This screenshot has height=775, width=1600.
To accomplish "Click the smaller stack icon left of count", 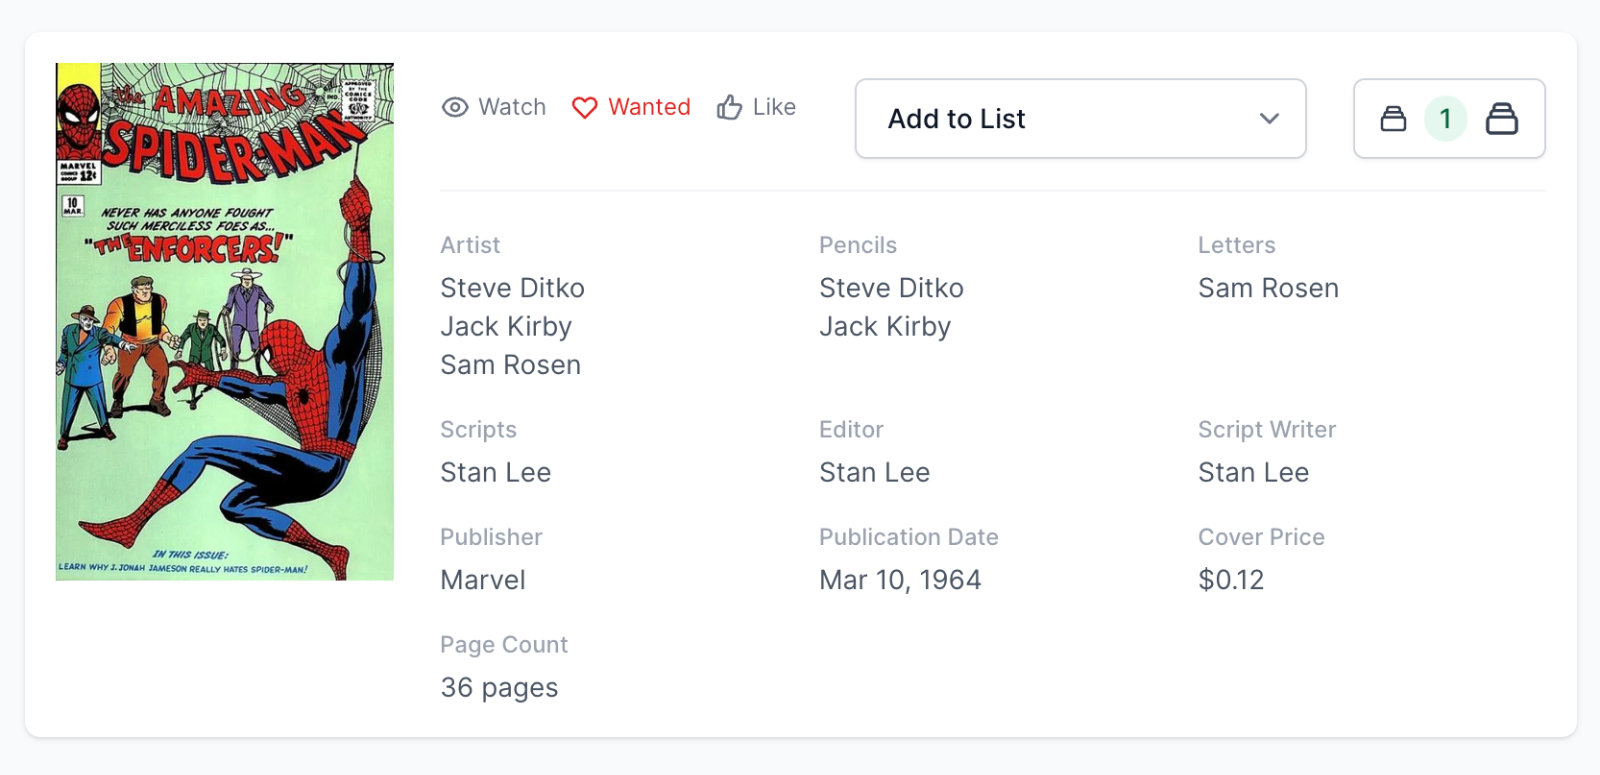I will coord(1393,119).
